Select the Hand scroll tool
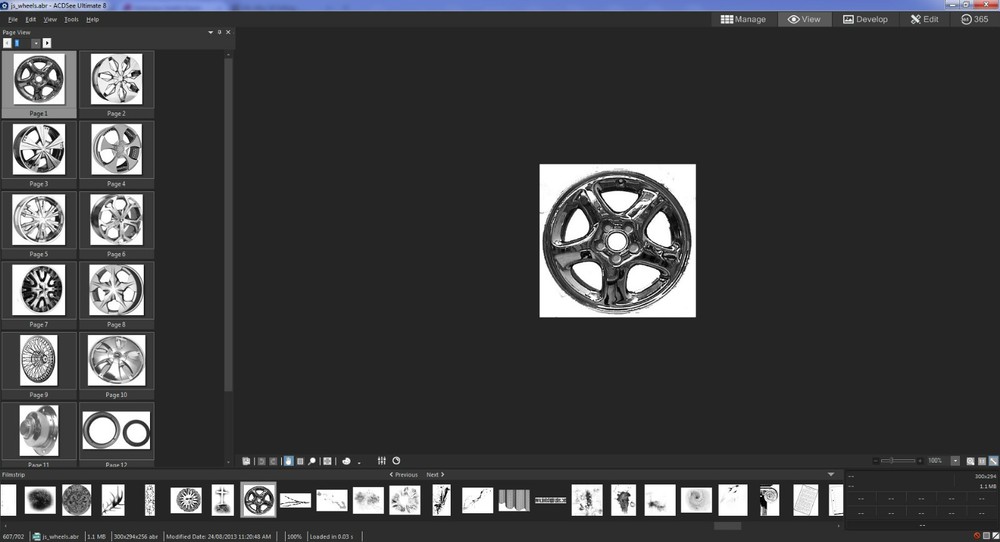Screen dimensions: 1000x542 coord(288,461)
